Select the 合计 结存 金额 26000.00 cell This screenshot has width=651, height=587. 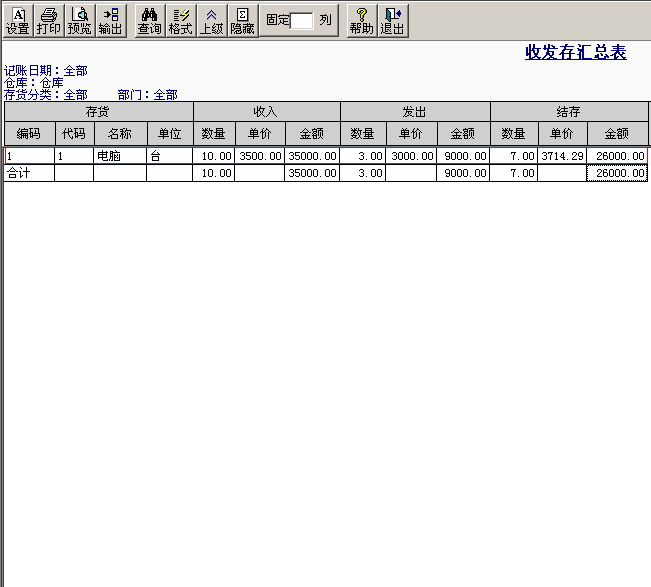point(617,173)
